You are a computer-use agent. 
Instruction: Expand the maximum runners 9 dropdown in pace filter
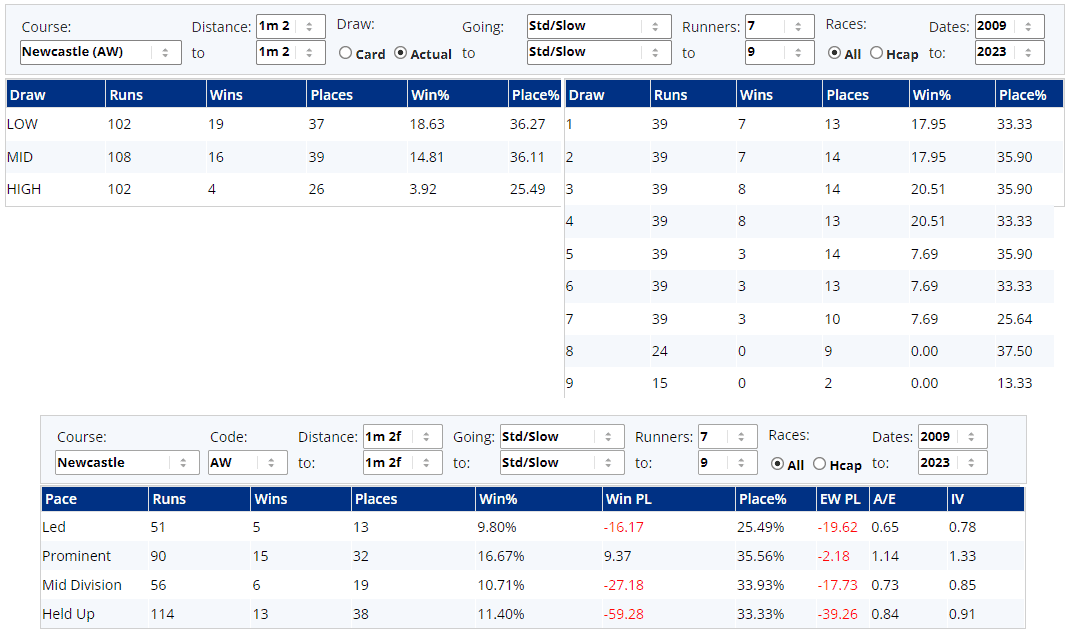click(727, 463)
